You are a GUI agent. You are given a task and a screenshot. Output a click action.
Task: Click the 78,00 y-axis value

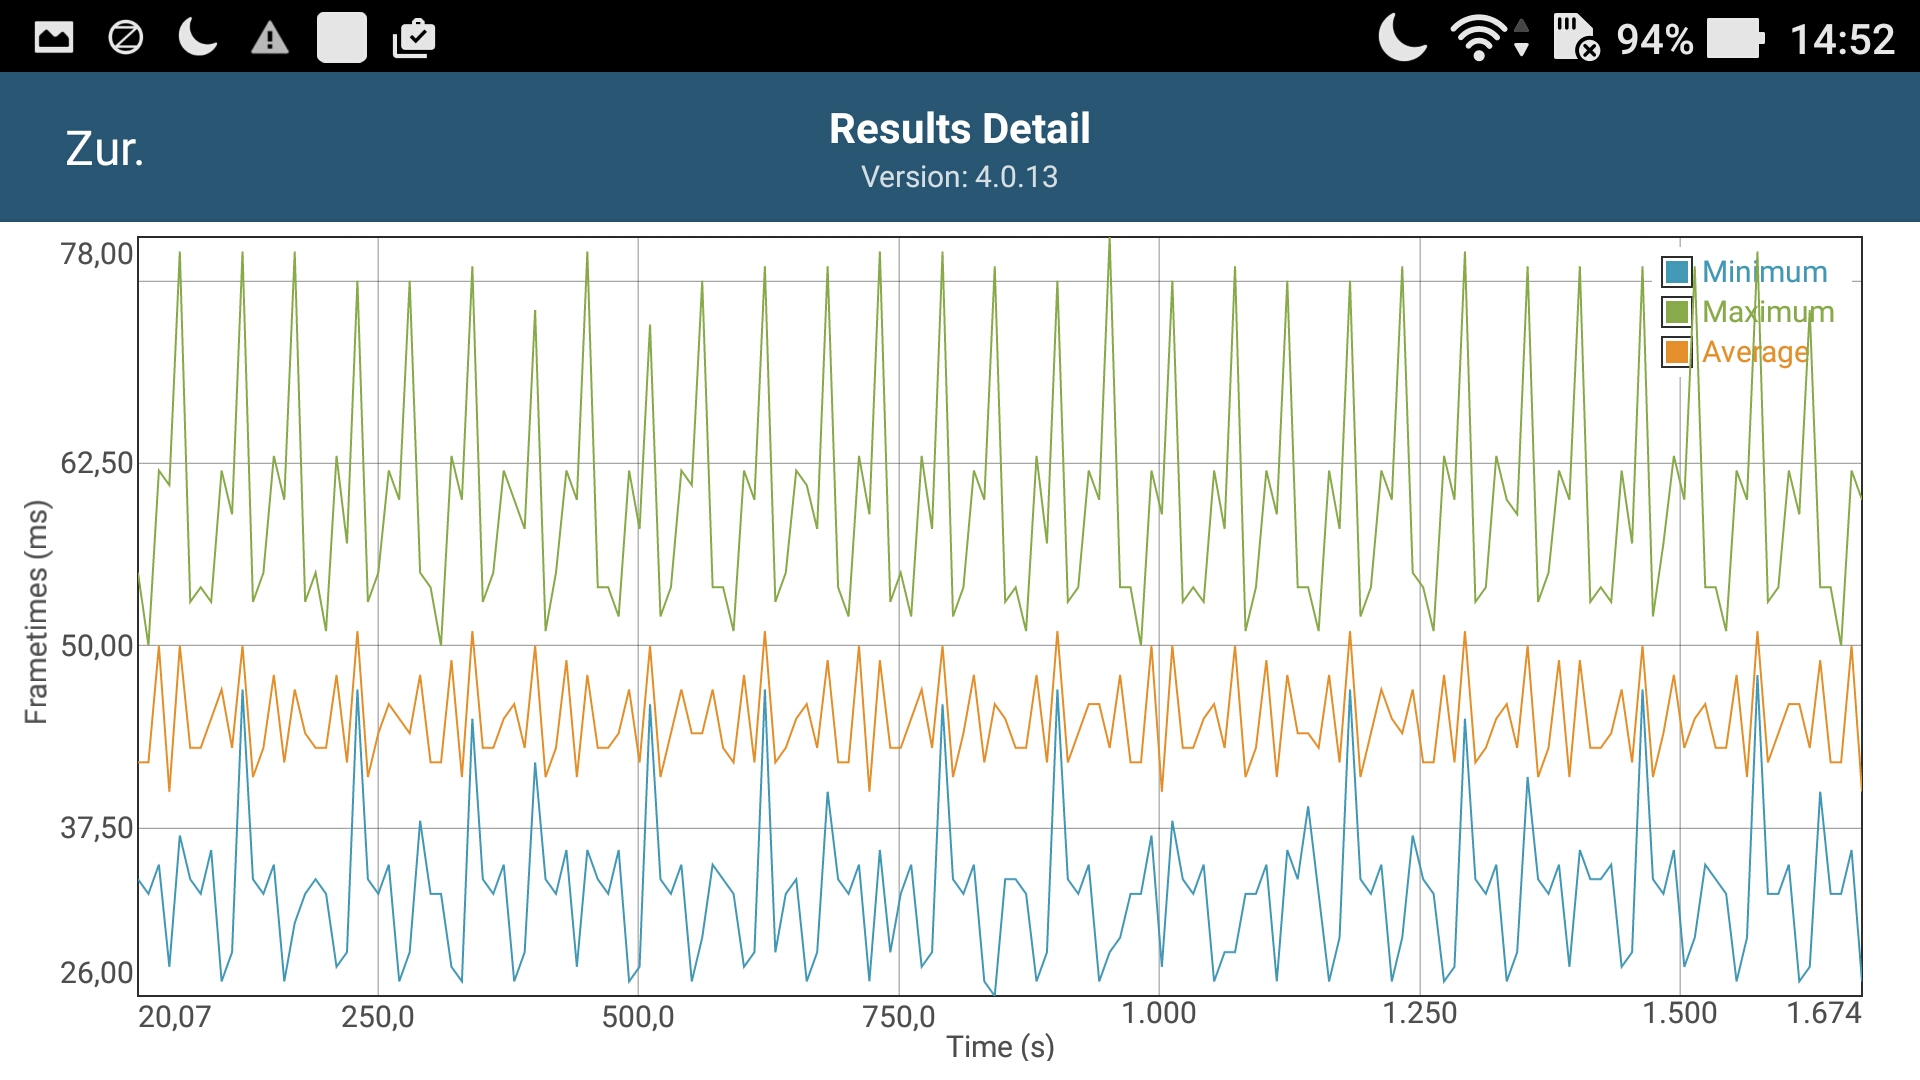(x=97, y=254)
